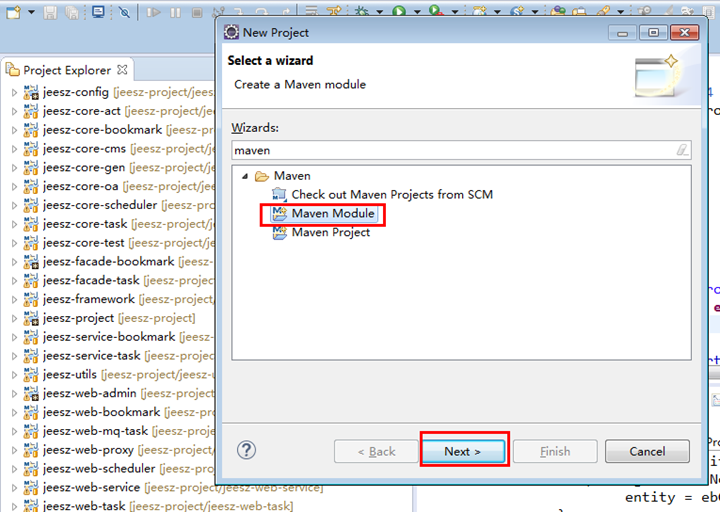Select jeesz-project label in explorer
The width and height of the screenshot is (723, 512).
coord(78,318)
